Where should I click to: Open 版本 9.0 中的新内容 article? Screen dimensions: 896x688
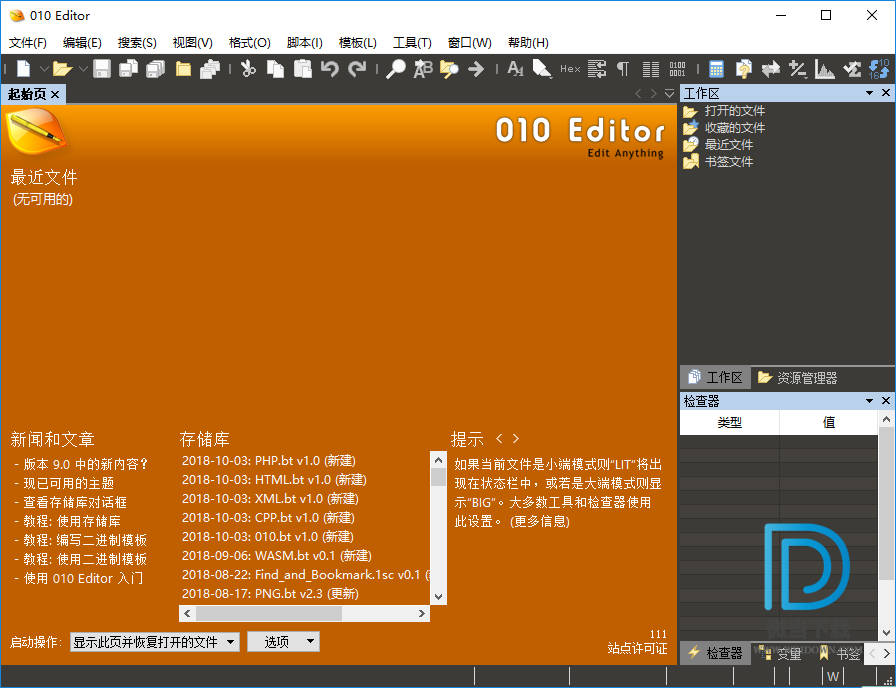pos(86,464)
